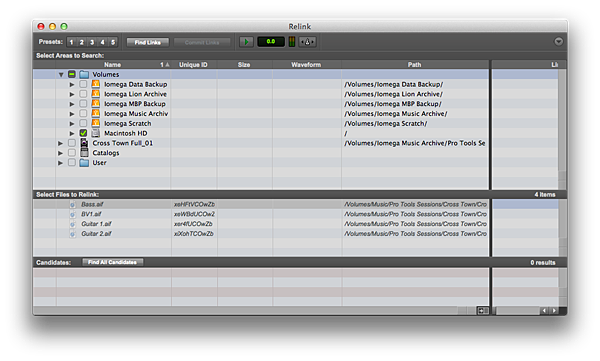Image resolution: width=600 pixels, height=361 pixels.
Task: Check the Cross Town Full_01 checkbox
Action: pyautogui.click(x=72, y=143)
